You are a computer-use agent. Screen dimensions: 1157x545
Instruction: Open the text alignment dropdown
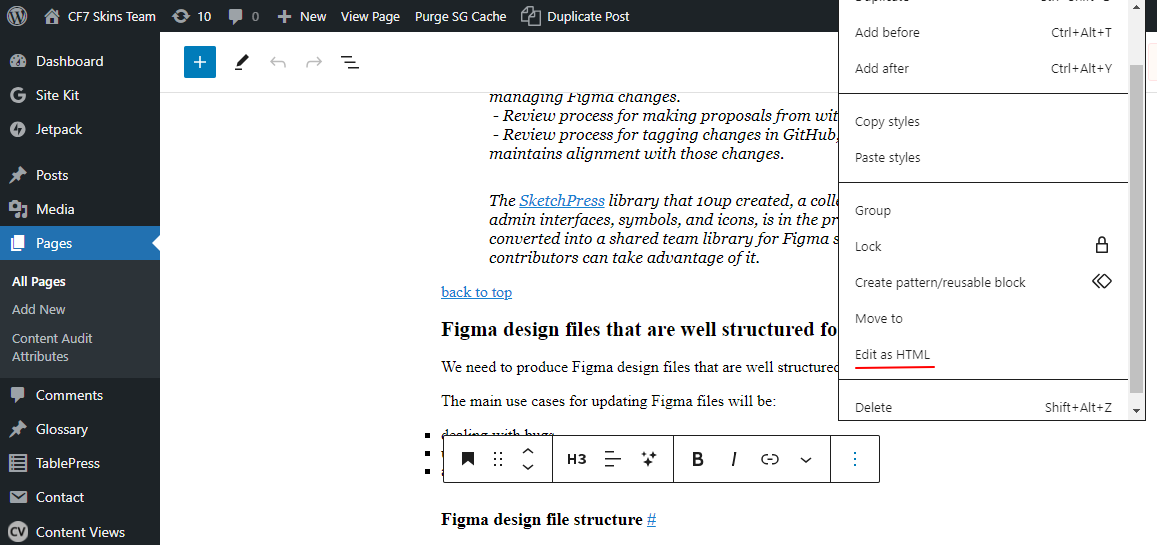[x=613, y=459]
